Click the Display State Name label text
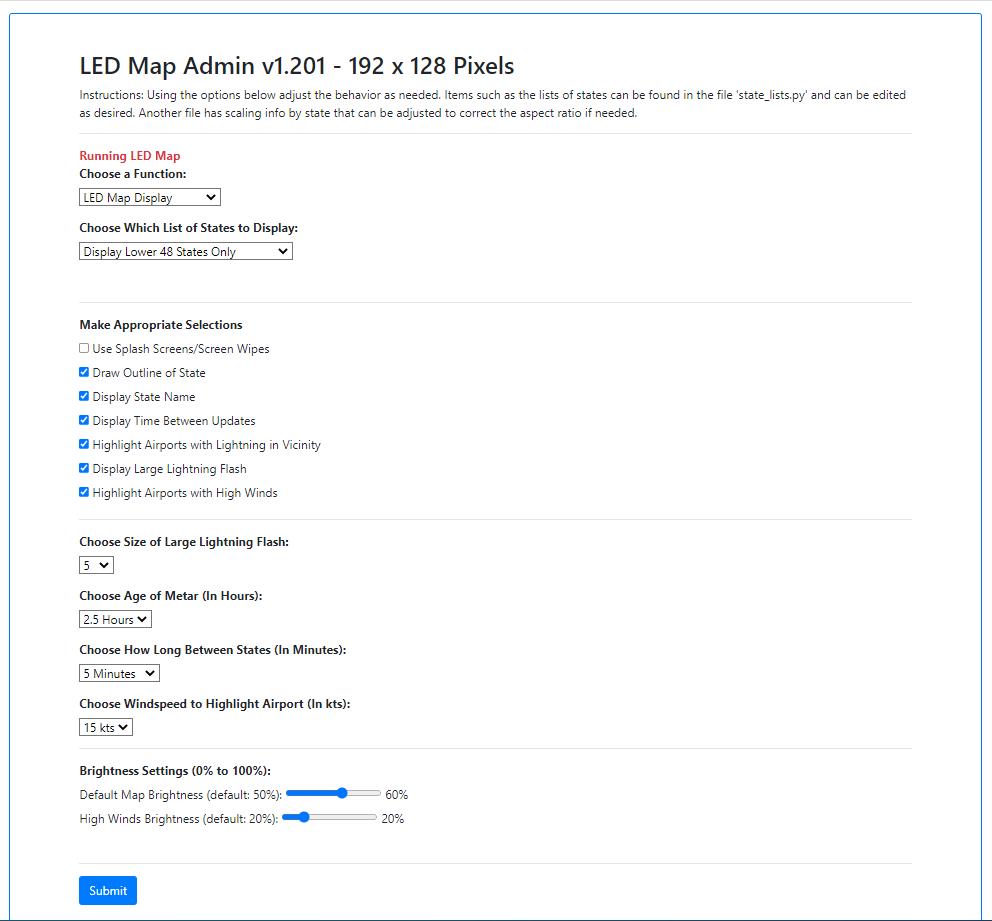 [144, 397]
